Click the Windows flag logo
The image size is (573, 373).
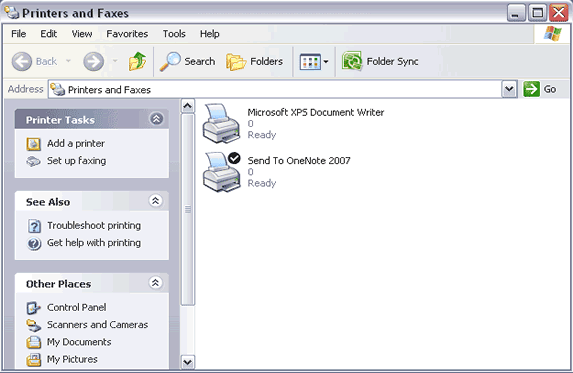[x=552, y=34]
